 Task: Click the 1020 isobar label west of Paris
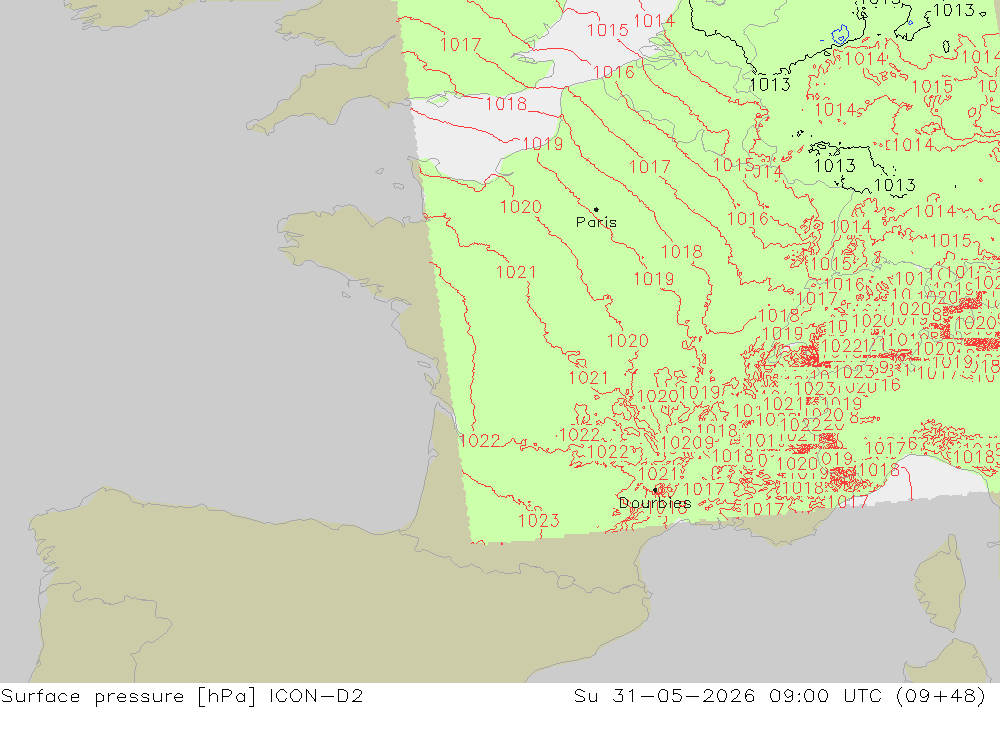tap(520, 207)
